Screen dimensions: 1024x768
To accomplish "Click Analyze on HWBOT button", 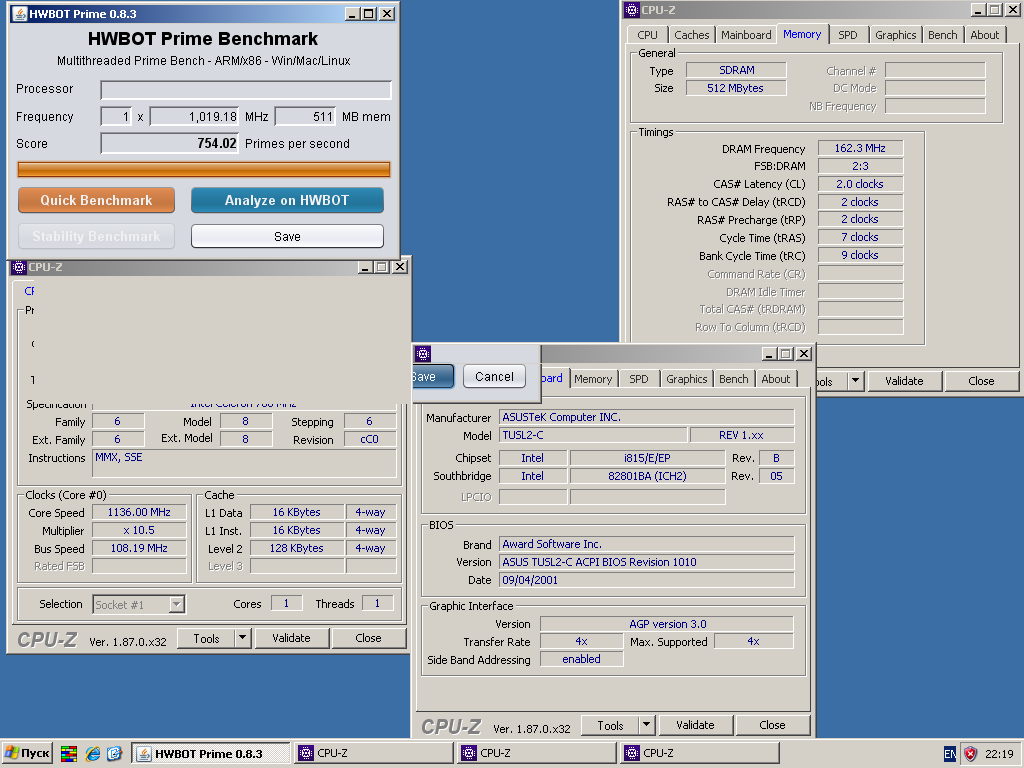I will pos(287,200).
